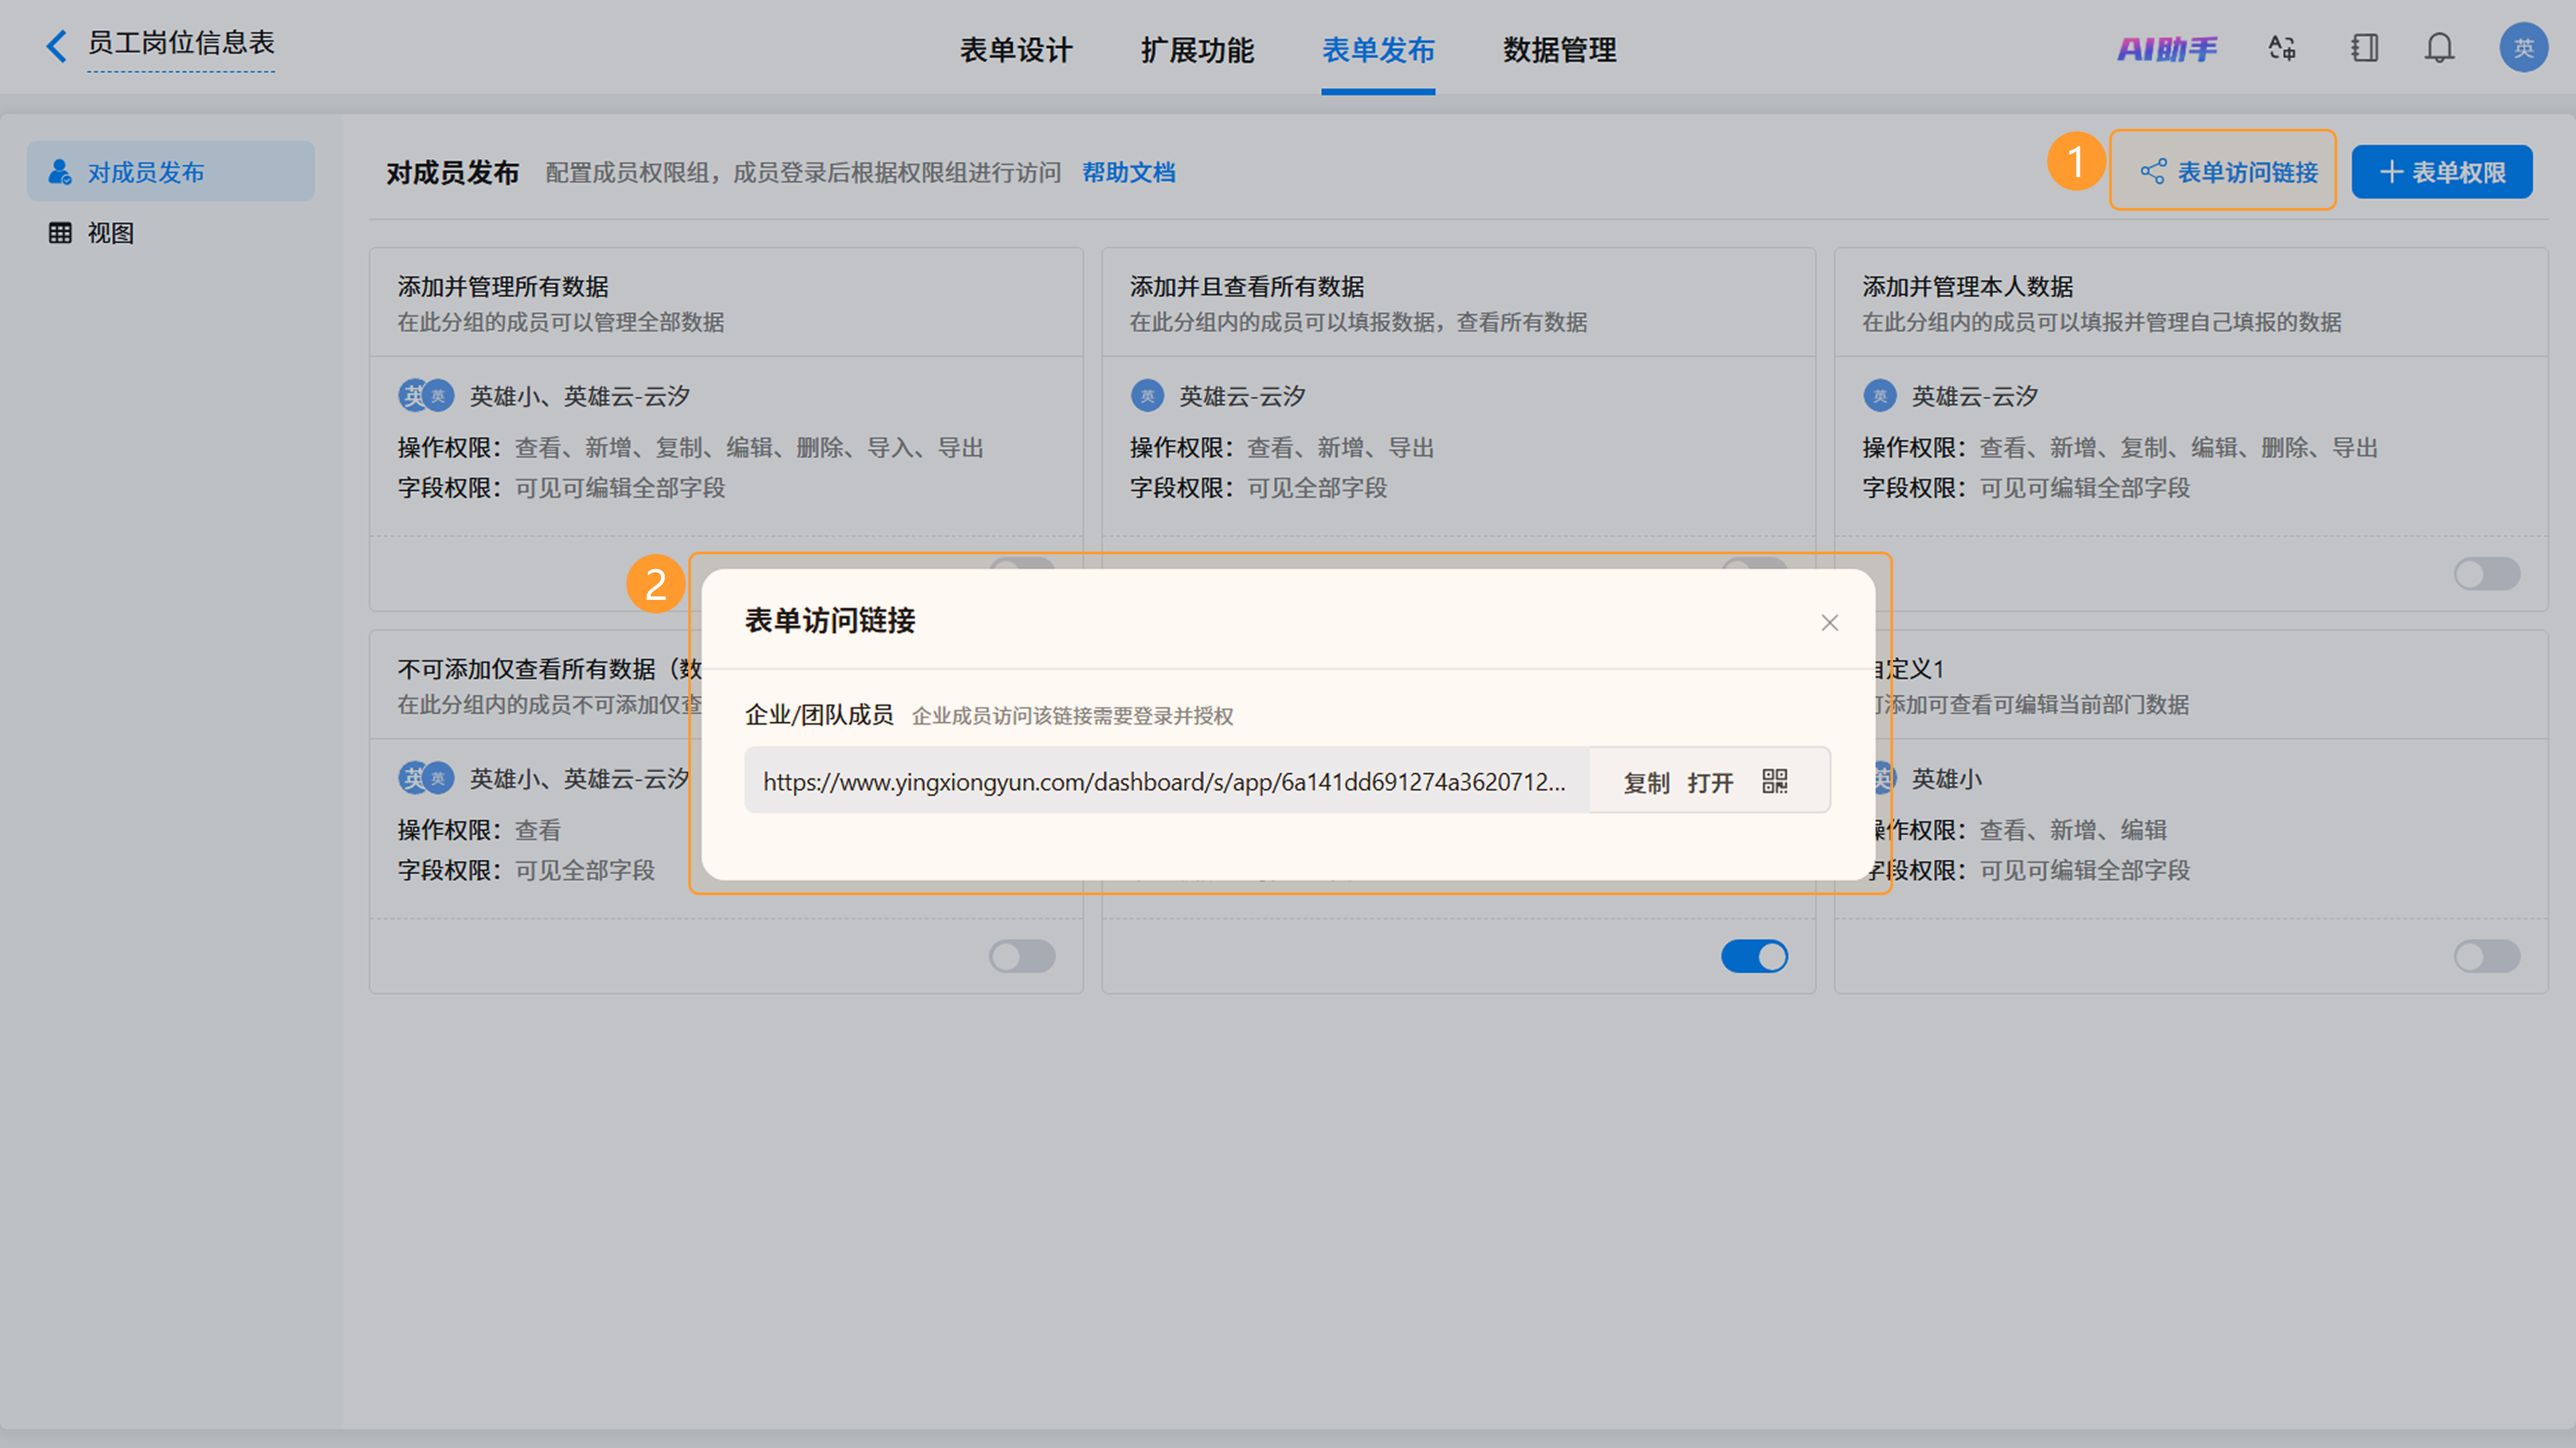Open the sidebar panel icon in header
The image size is (2576, 1448).
2365,48
